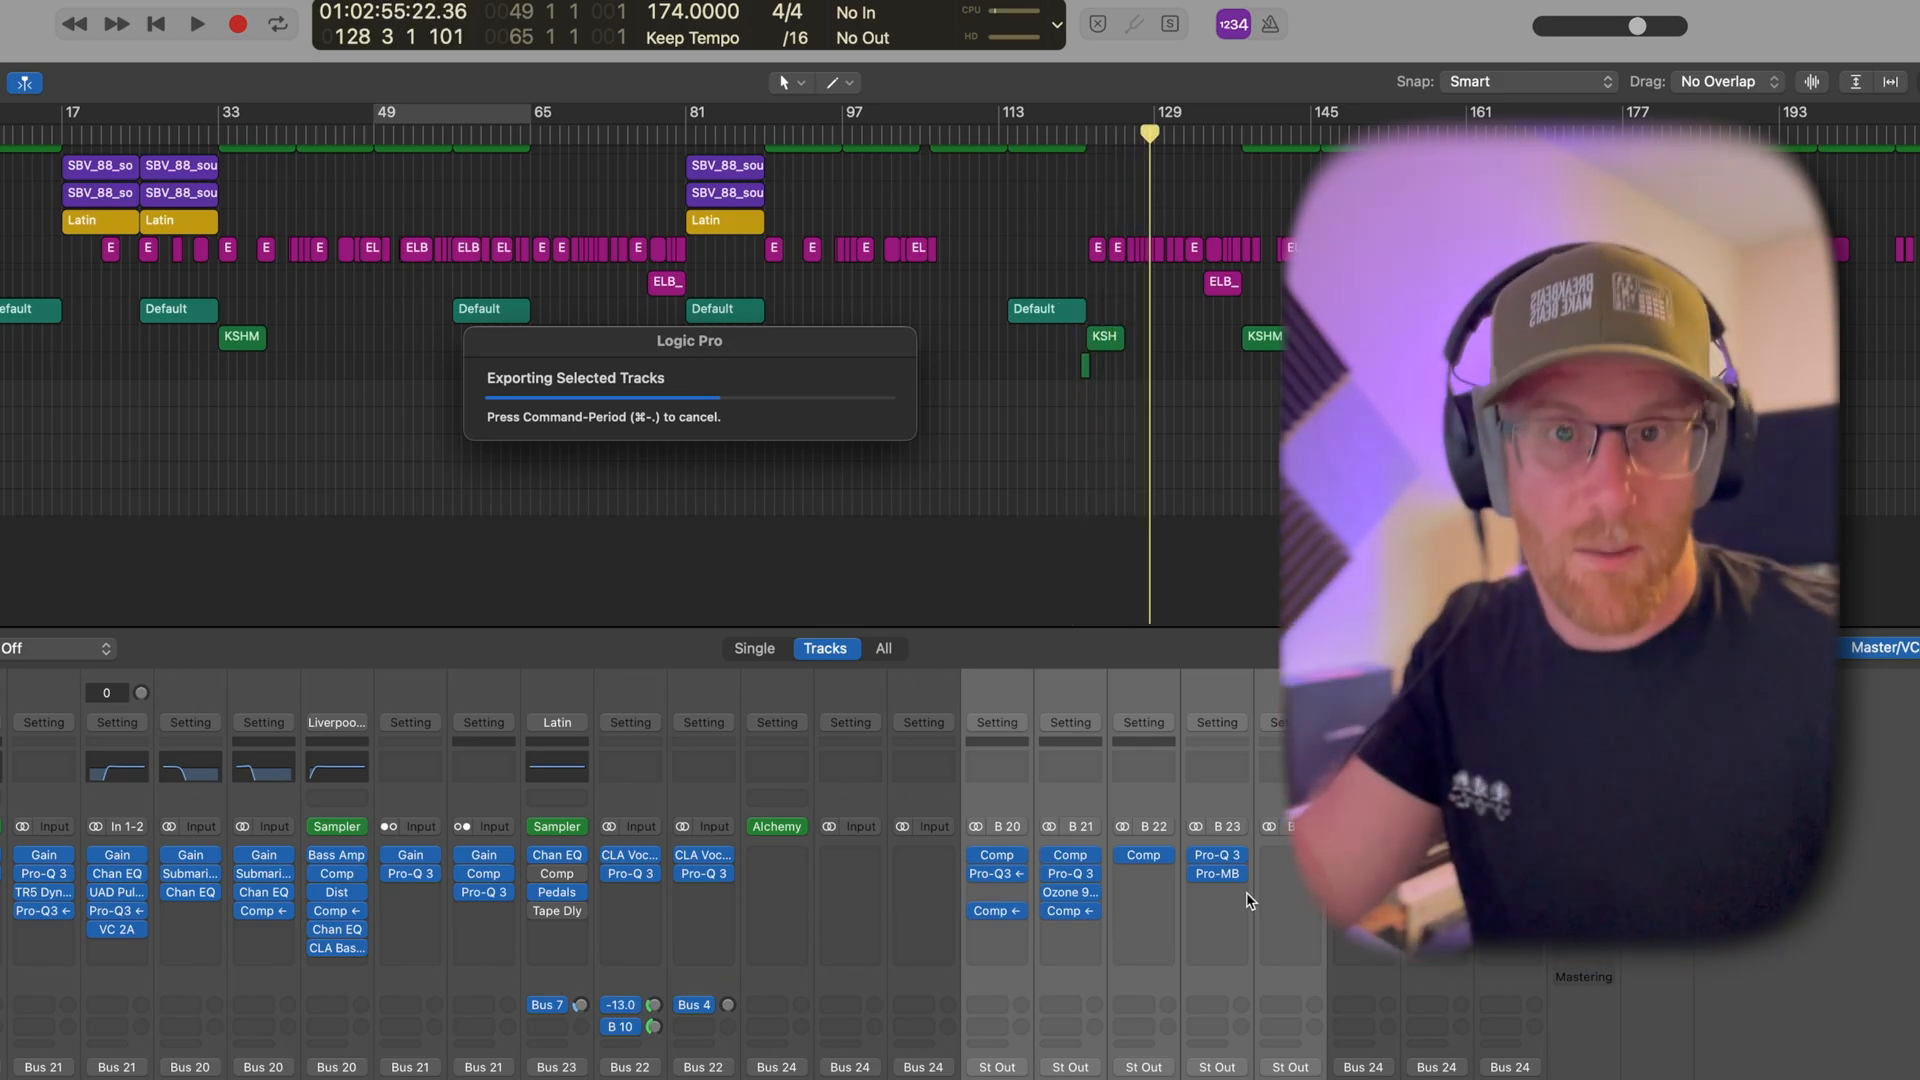Click the export progress bar in dialog
The height and width of the screenshot is (1080, 1920).
(690, 398)
